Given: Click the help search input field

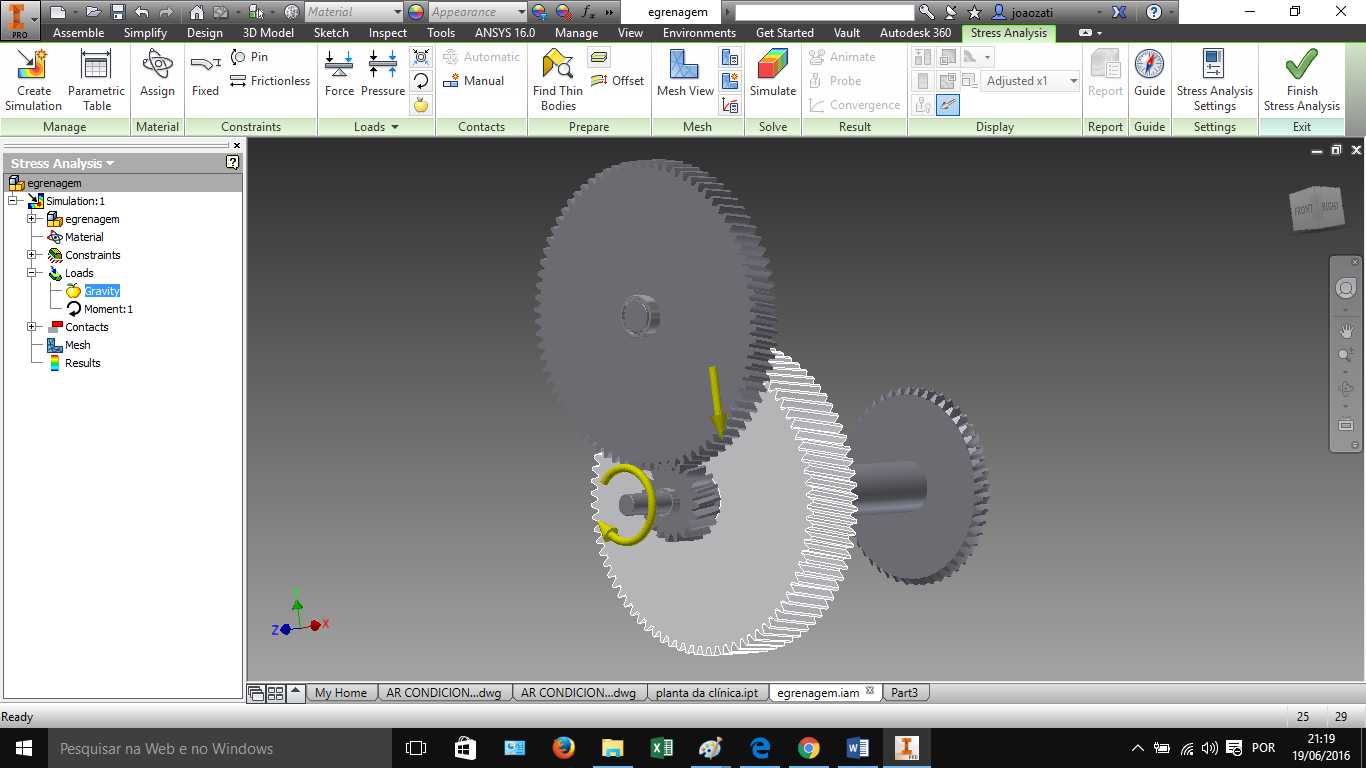Looking at the screenshot, I should point(824,12).
